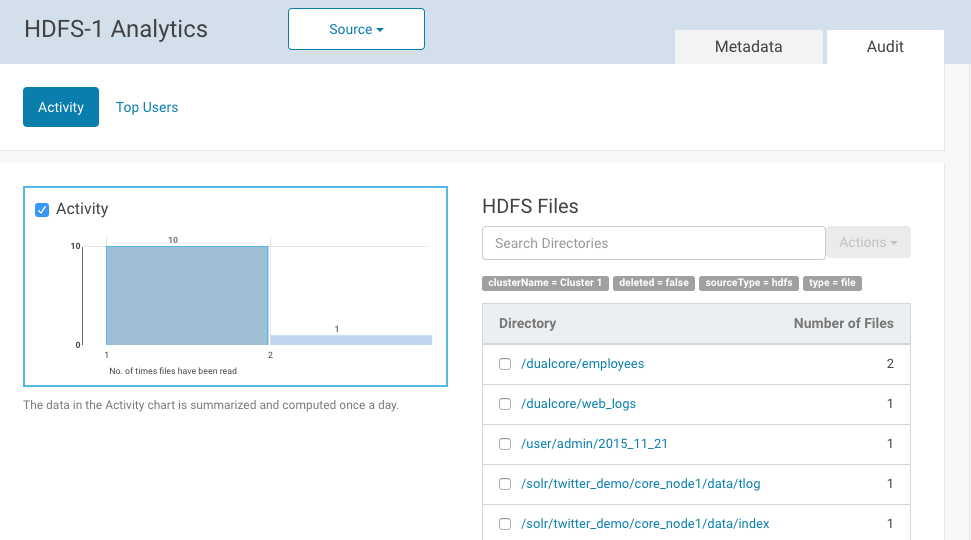Click the deleted = false filter tag

pyautogui.click(x=654, y=283)
